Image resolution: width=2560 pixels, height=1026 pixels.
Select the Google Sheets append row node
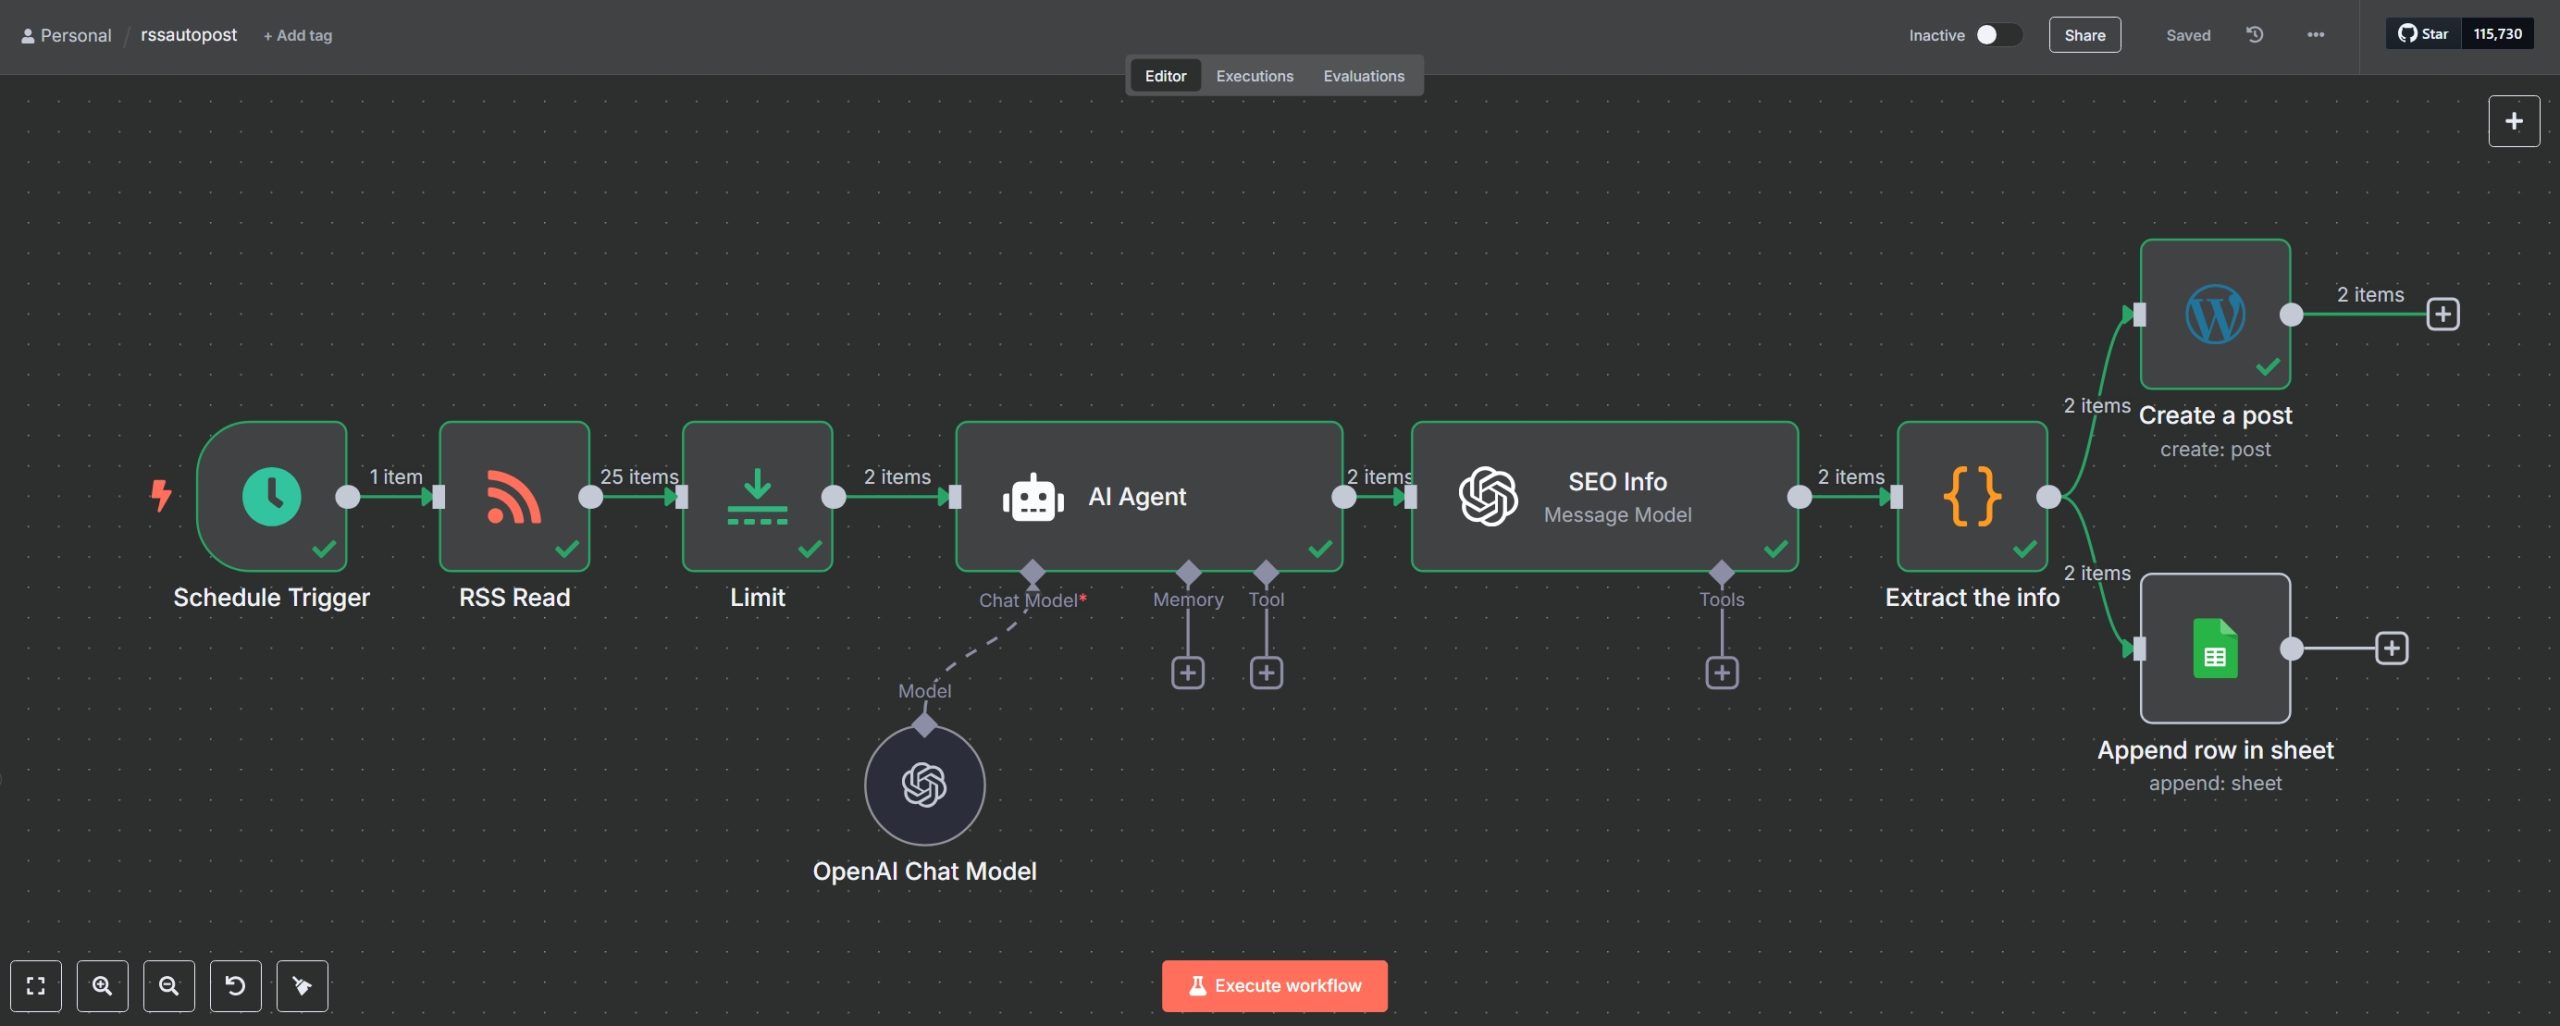click(x=2214, y=648)
